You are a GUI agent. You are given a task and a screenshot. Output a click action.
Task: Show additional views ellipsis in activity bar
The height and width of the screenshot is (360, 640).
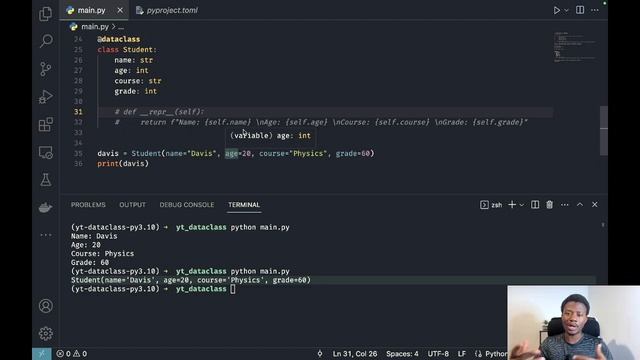pos(46,235)
